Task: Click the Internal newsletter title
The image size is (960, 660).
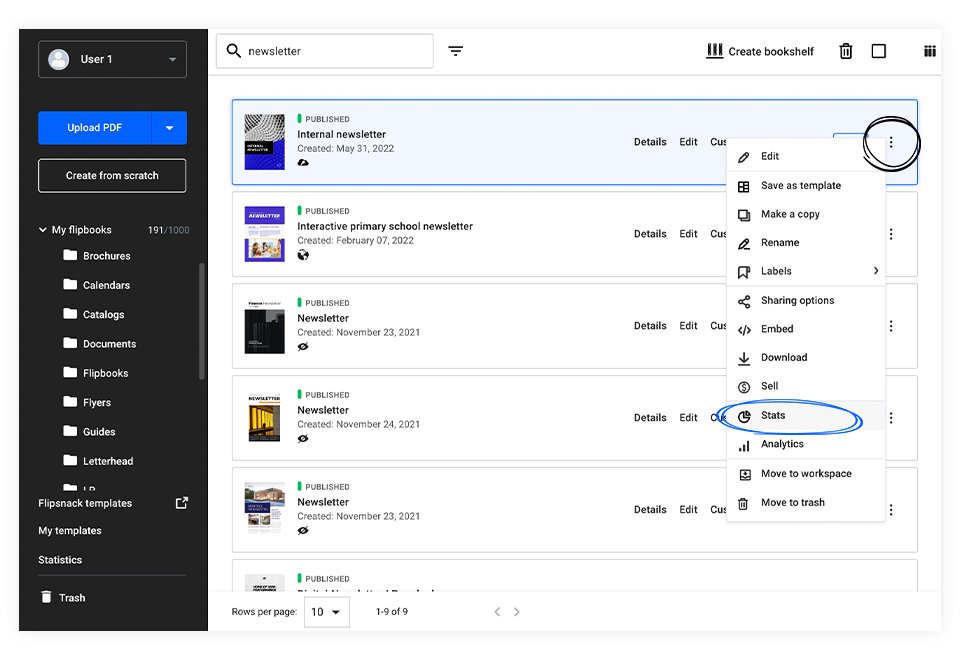Action: click(342, 134)
